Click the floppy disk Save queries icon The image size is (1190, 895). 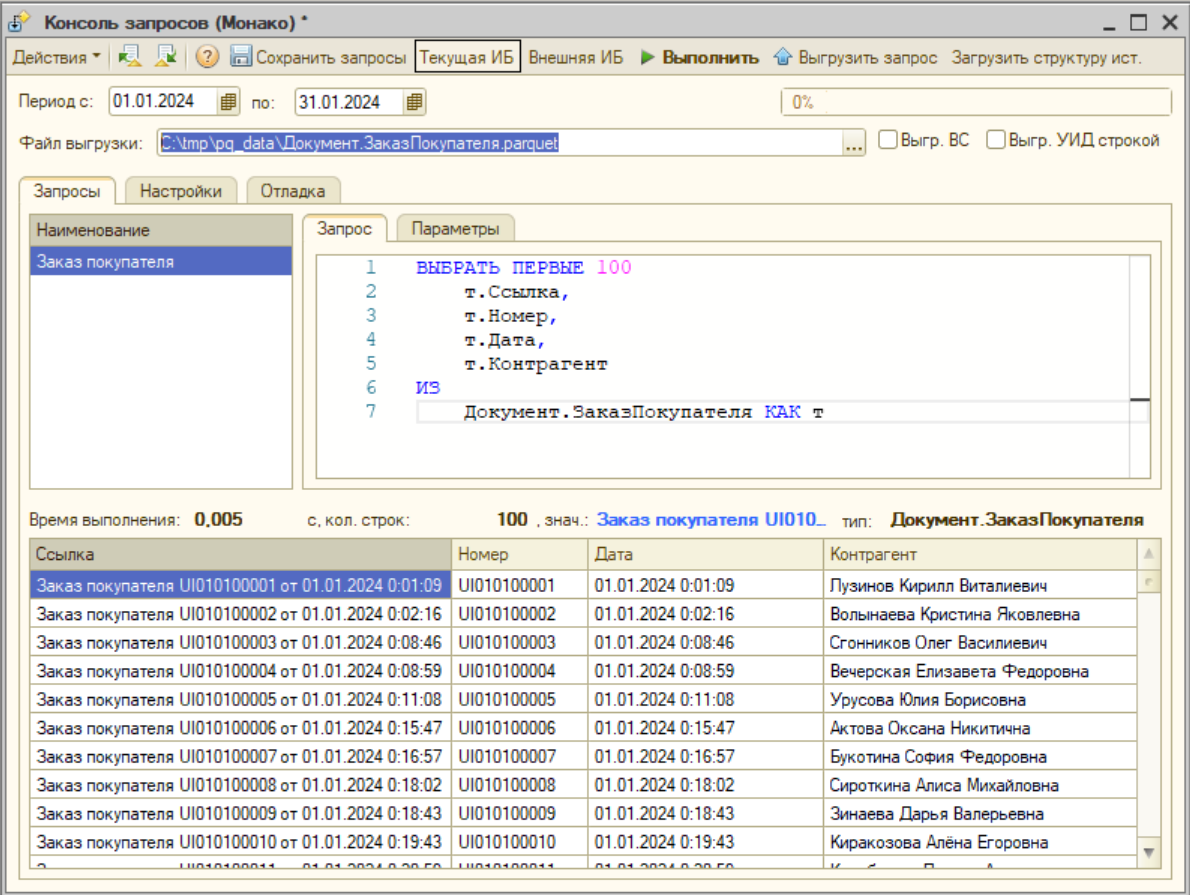(240, 57)
